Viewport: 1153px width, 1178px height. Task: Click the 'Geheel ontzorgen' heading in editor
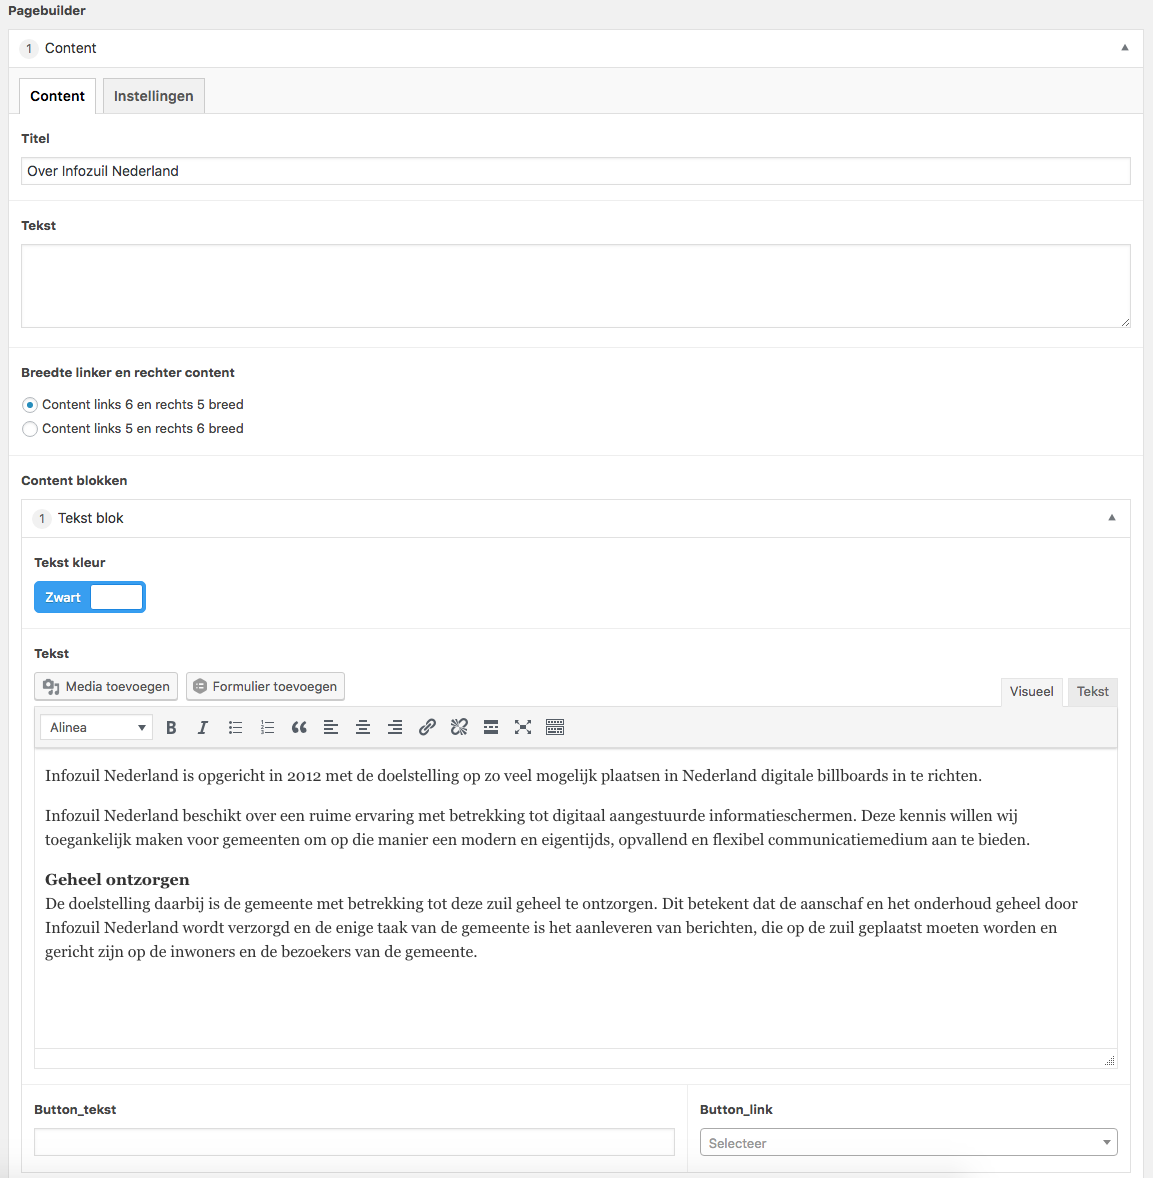(117, 880)
